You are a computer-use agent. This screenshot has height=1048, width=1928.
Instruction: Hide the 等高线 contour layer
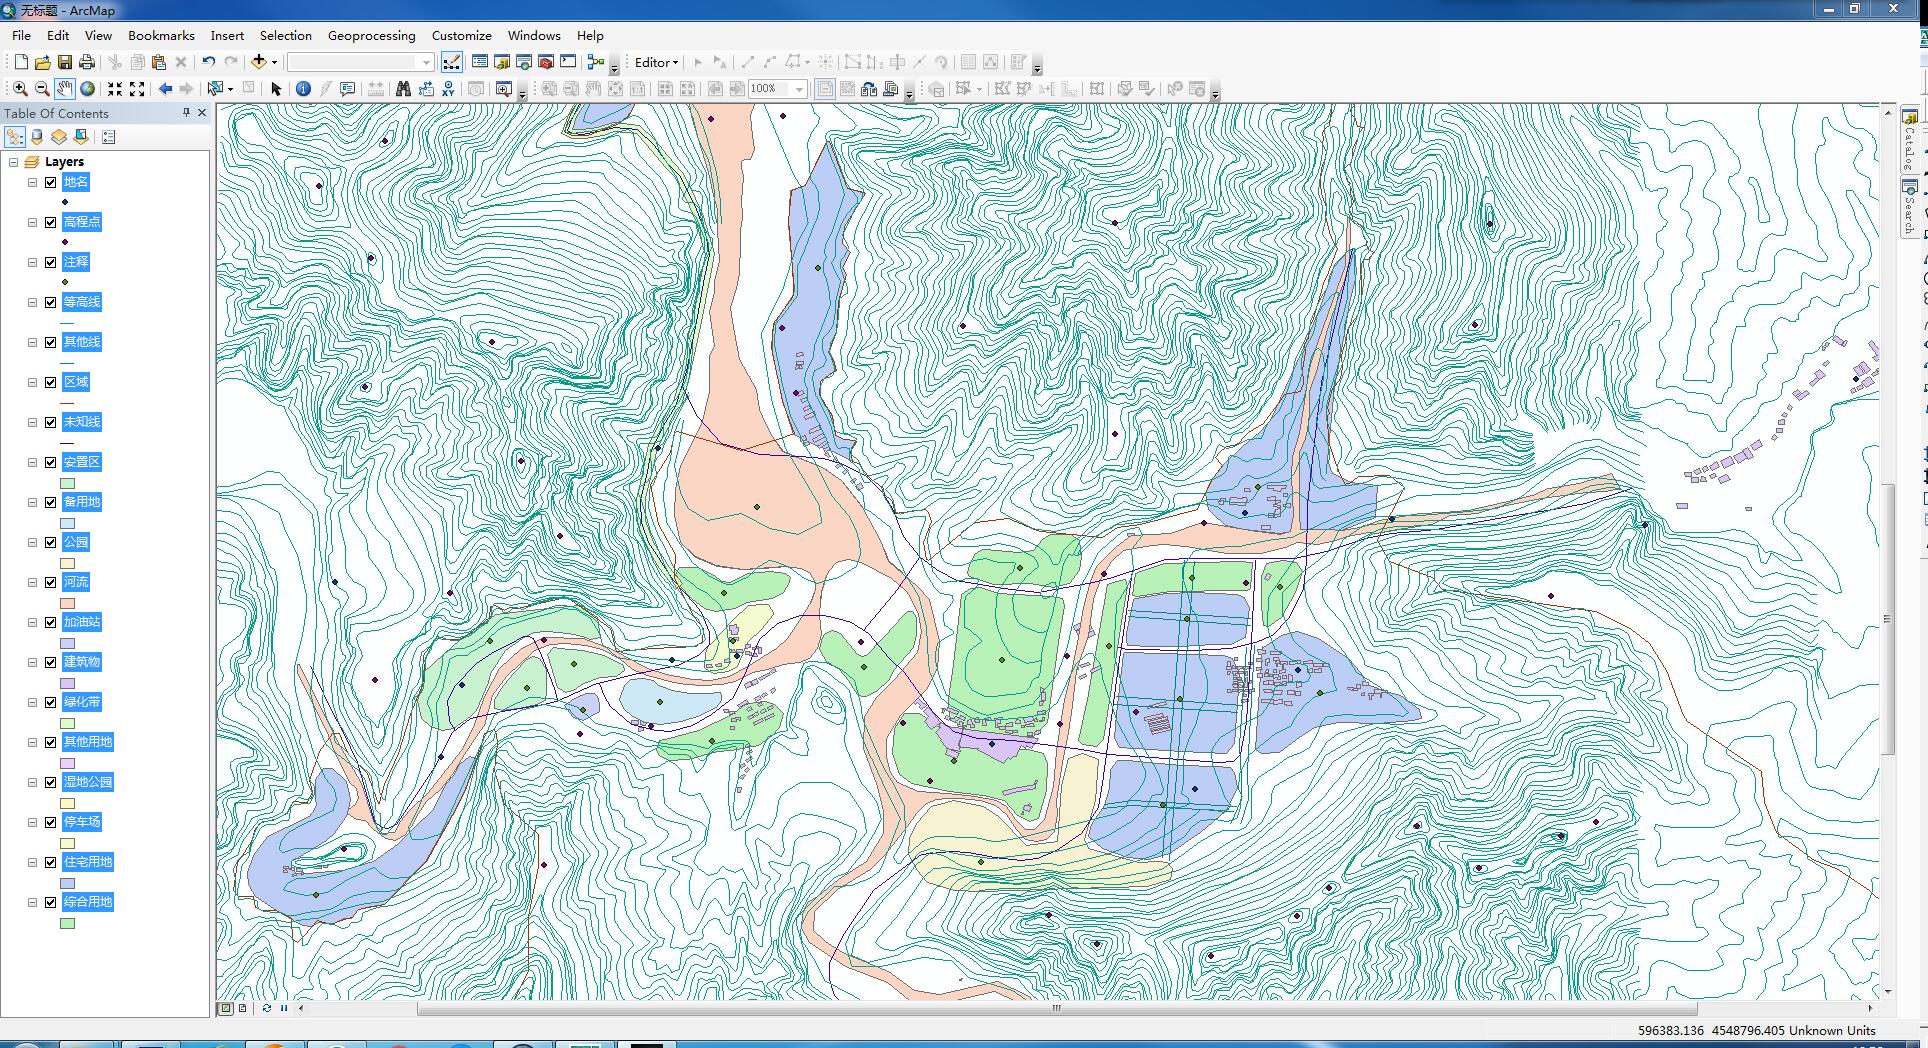coord(50,302)
